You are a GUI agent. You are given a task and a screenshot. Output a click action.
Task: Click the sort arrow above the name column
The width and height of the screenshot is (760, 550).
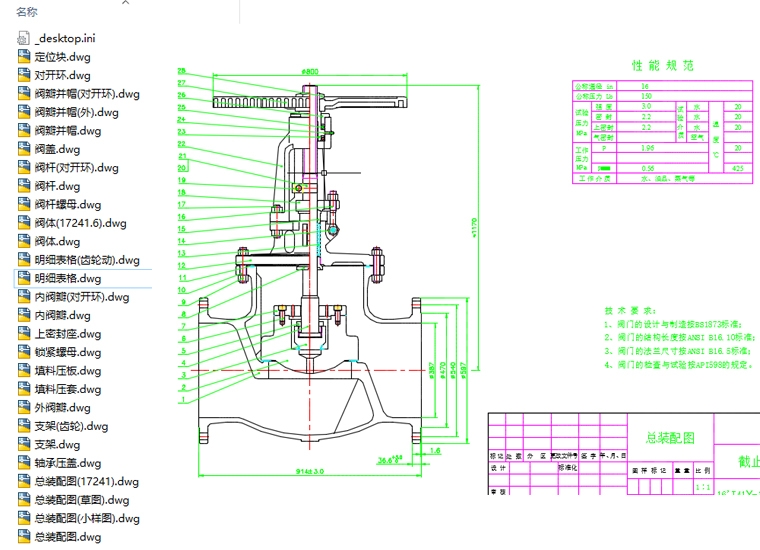click(x=125, y=3)
